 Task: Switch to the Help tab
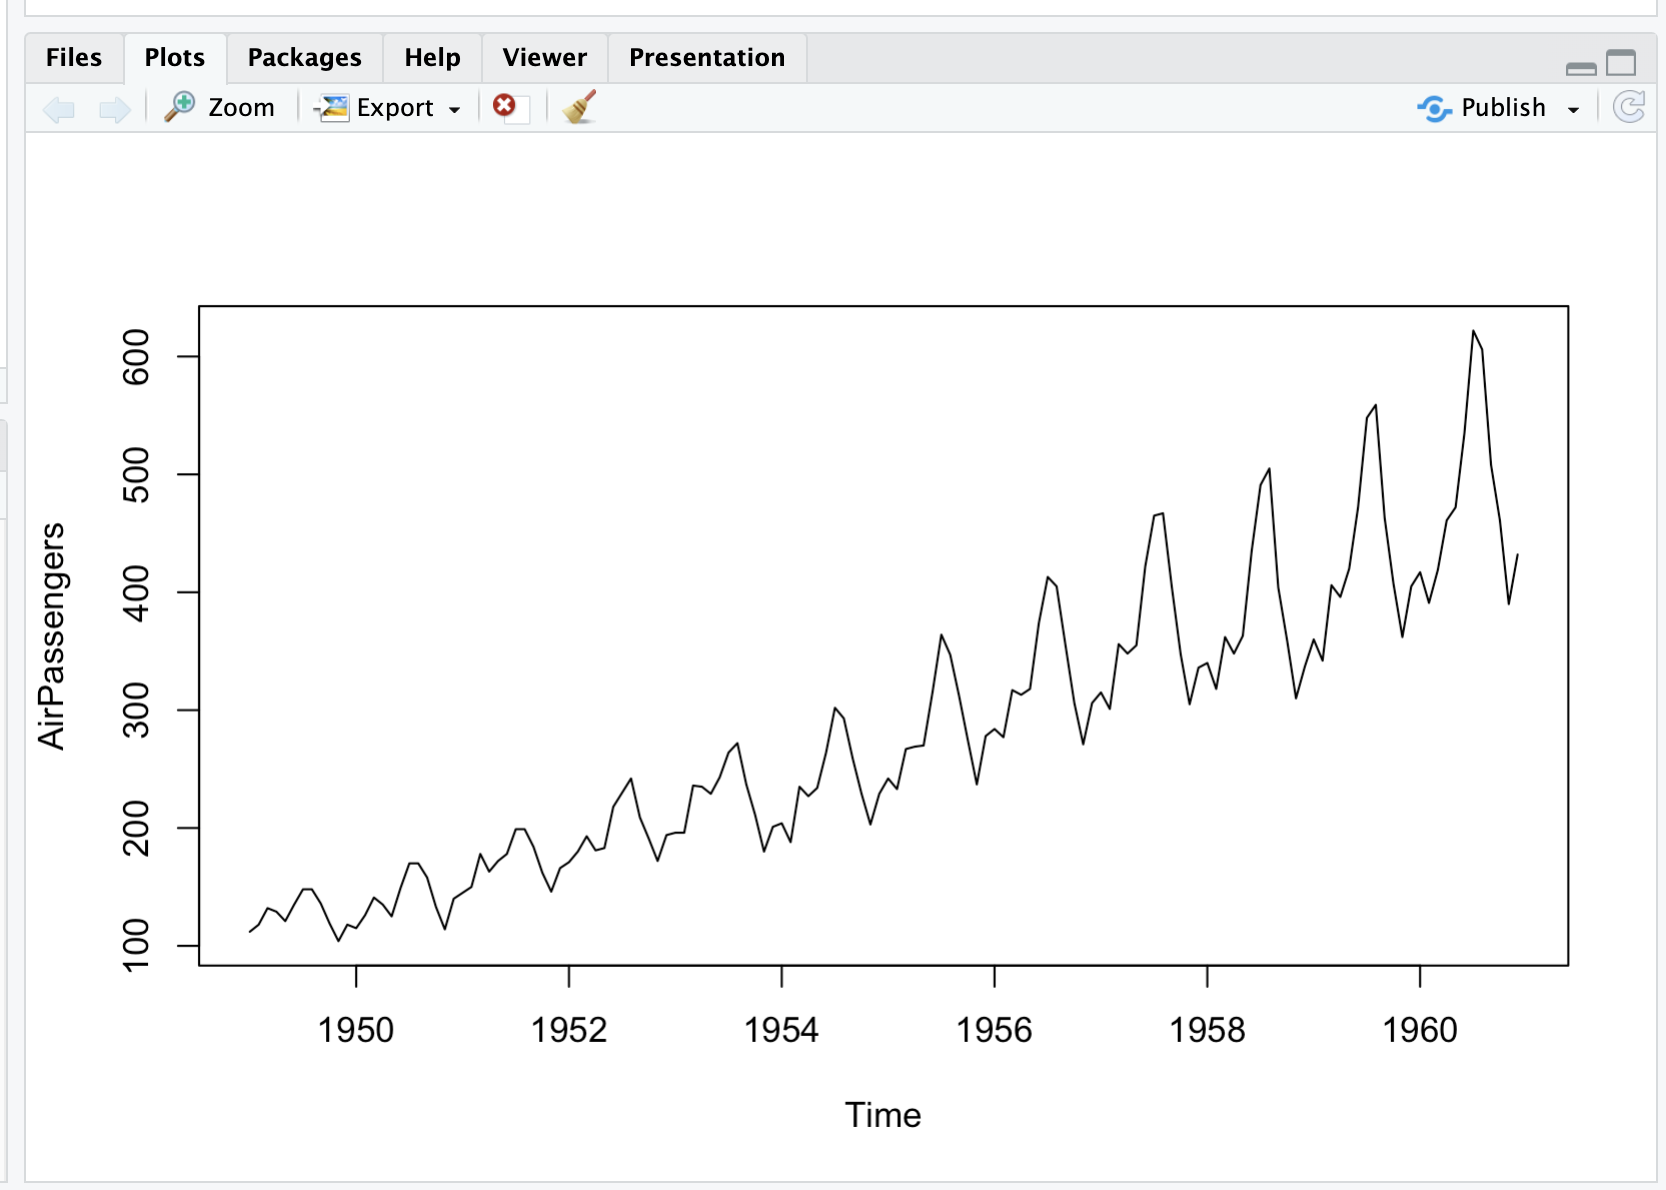[x=432, y=58]
